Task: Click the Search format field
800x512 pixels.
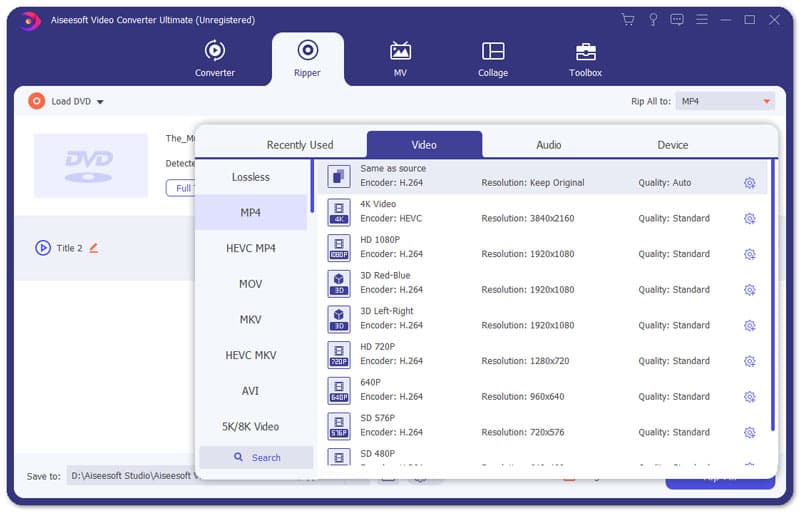Action: coord(256,458)
